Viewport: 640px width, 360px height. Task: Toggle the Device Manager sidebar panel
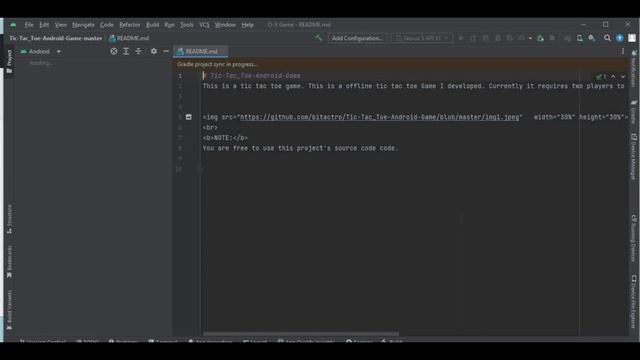633,157
